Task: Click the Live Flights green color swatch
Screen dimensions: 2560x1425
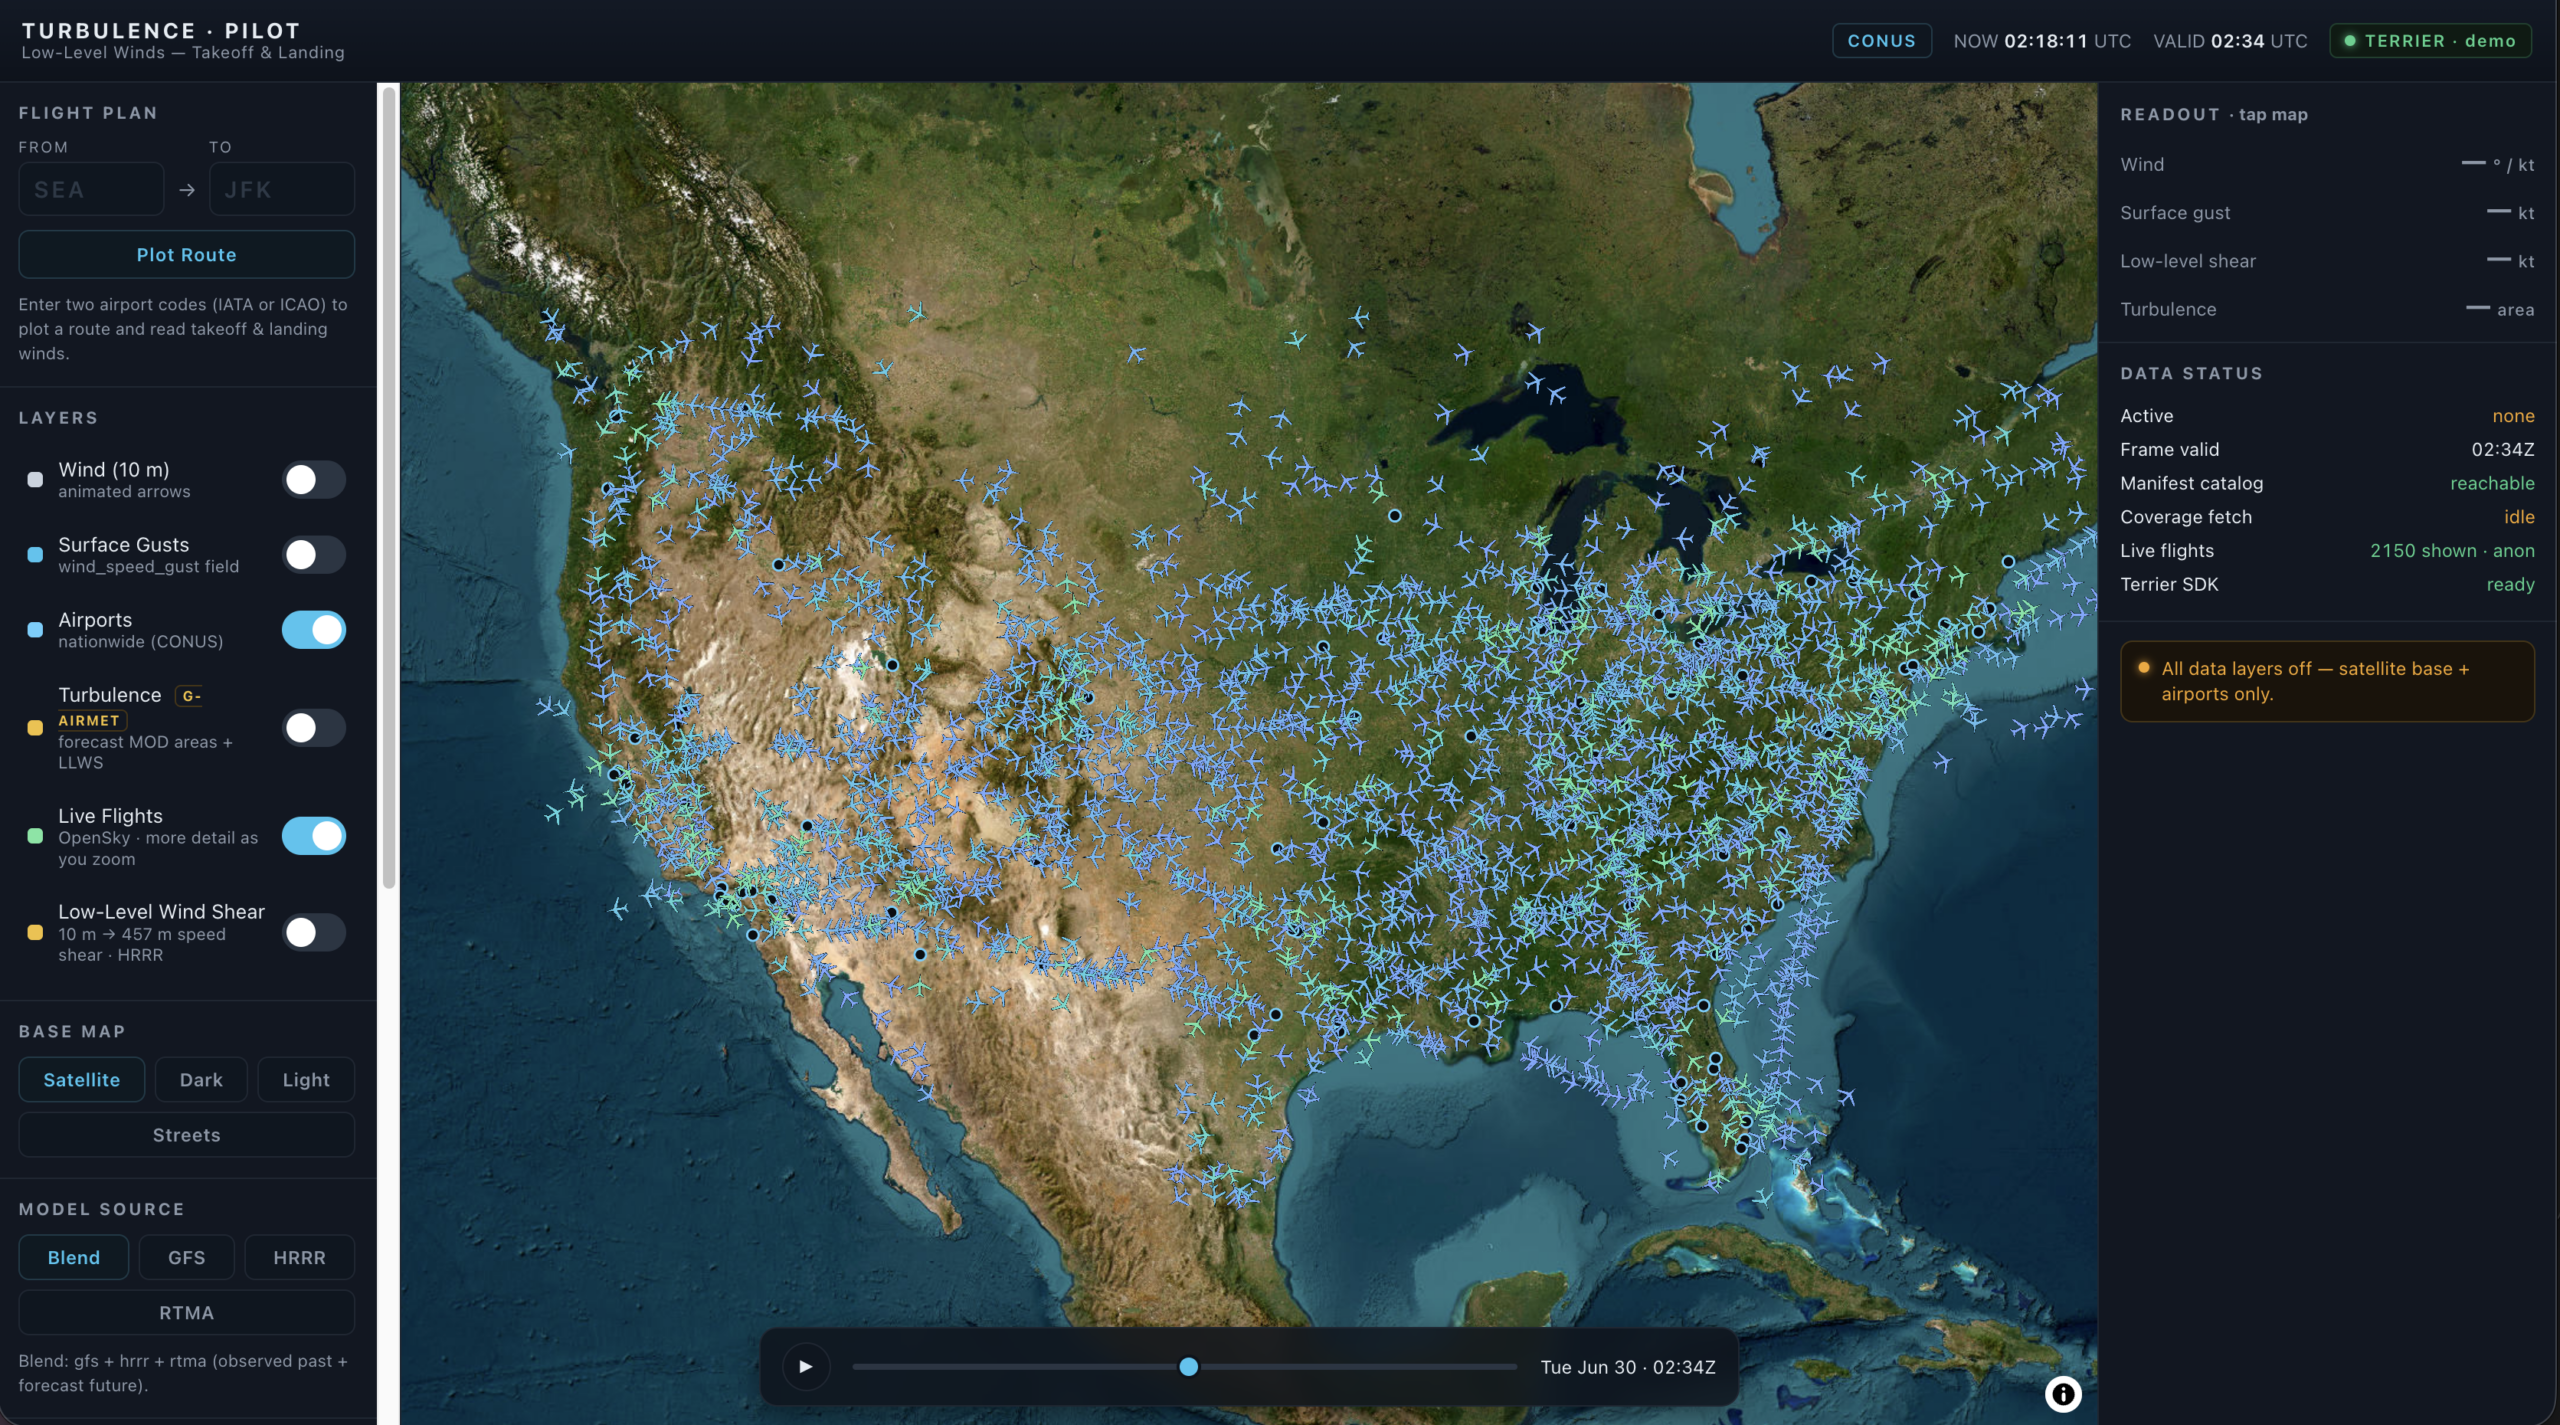Action: click(35, 836)
